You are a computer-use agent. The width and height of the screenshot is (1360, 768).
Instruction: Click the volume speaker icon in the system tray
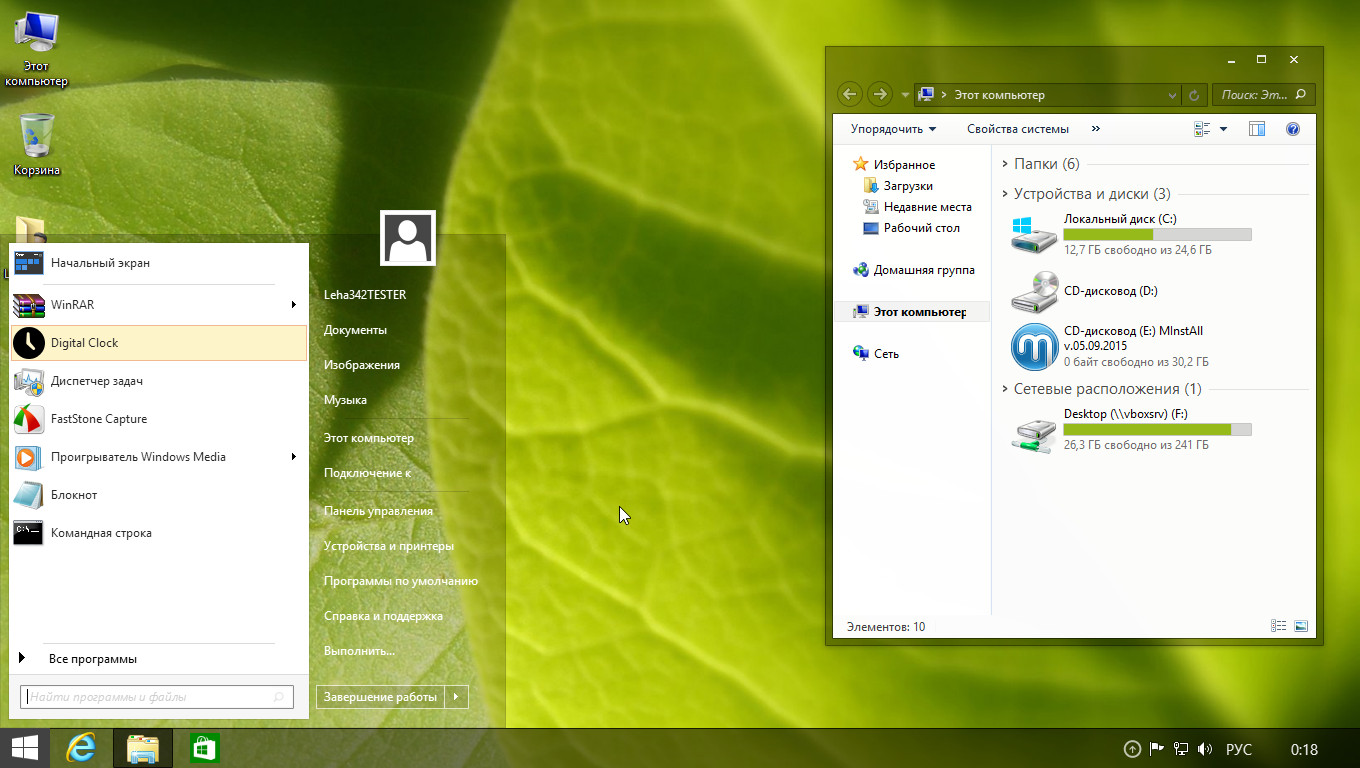pyautogui.click(x=1205, y=749)
